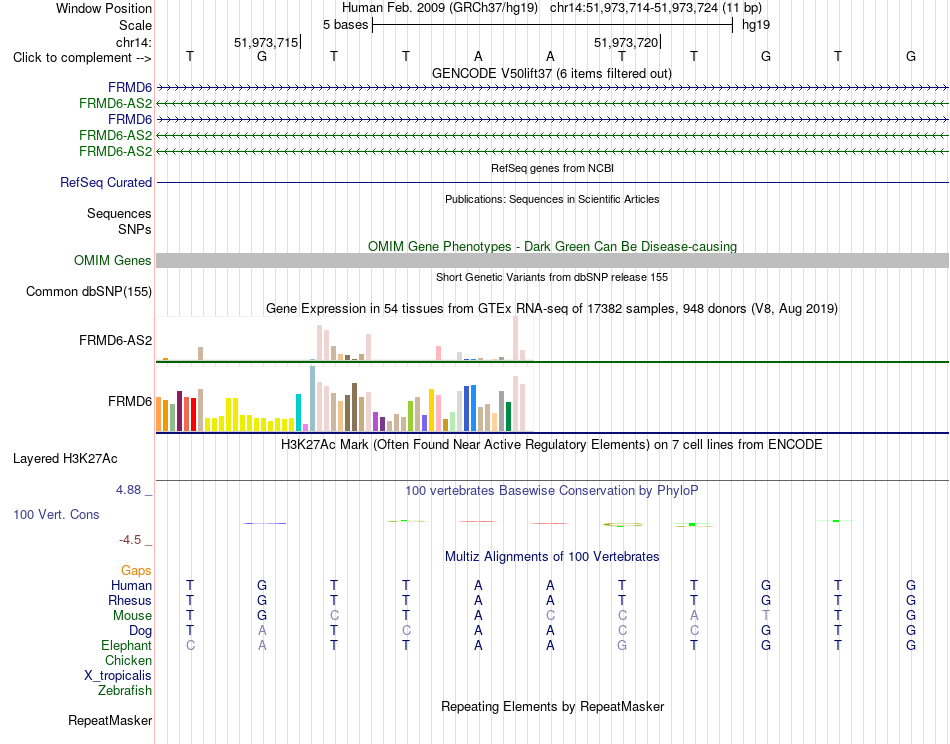Viewport: 950px width, 744px height.
Task: Open 'Short Genetic Variants from dbSNP release 155'
Action: click(552, 277)
